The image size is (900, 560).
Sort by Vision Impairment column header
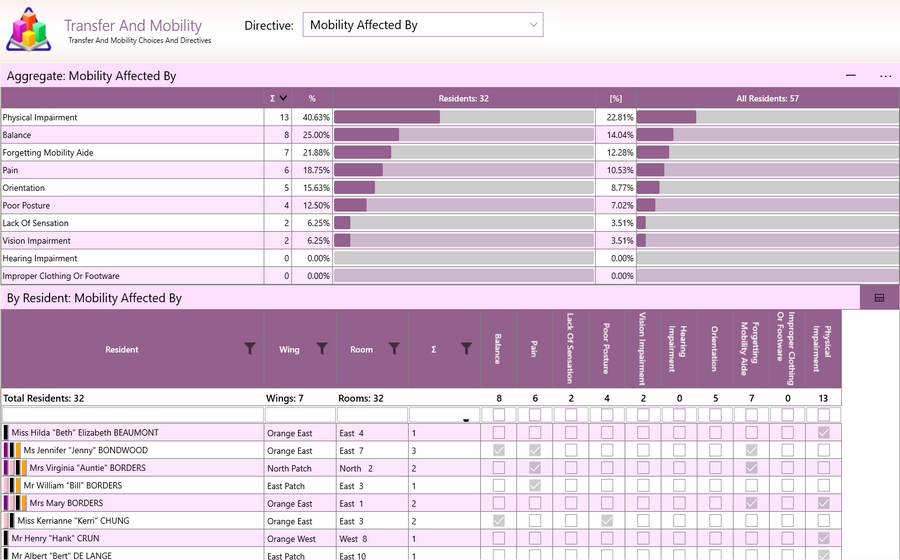coord(642,349)
